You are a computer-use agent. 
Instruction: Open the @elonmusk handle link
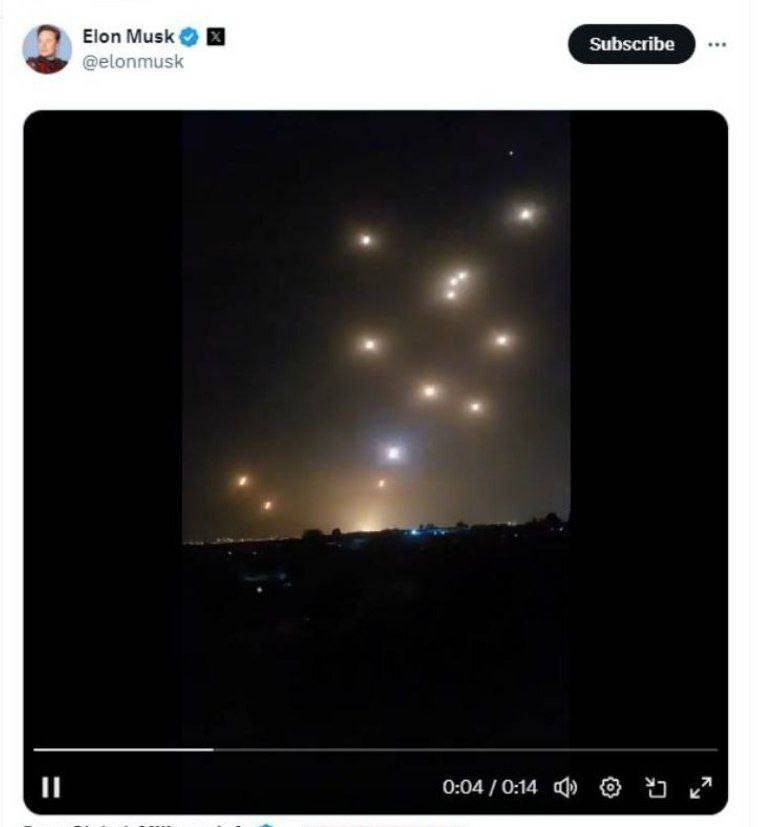coord(133,61)
